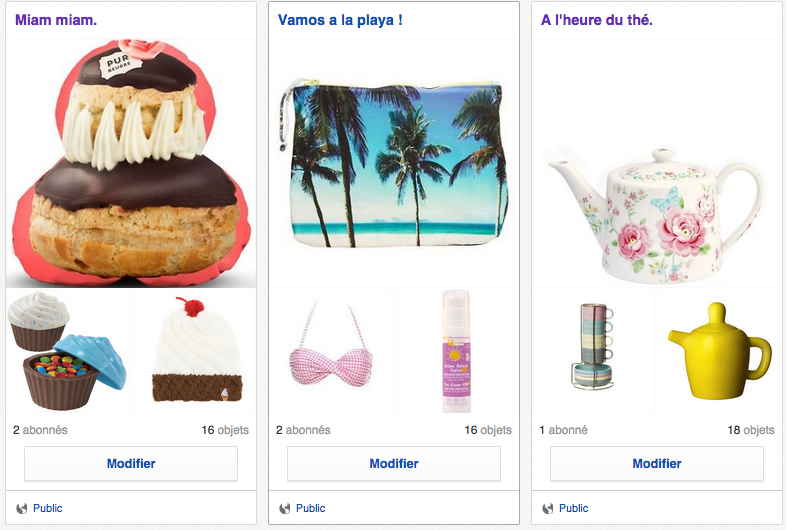Open the cupcake knit hat thumbnail
This screenshot has height=530, width=786.
194,350
